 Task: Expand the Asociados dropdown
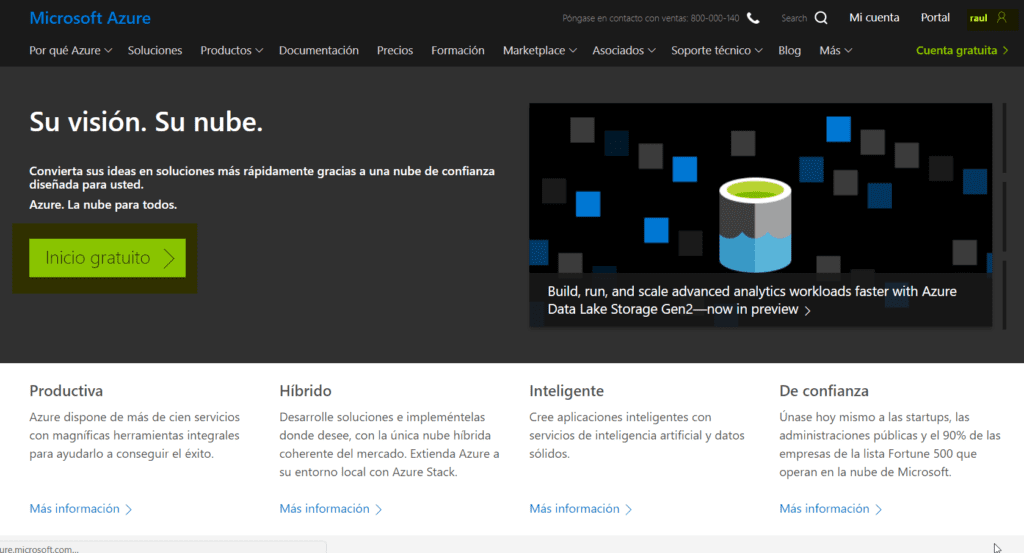[624, 50]
